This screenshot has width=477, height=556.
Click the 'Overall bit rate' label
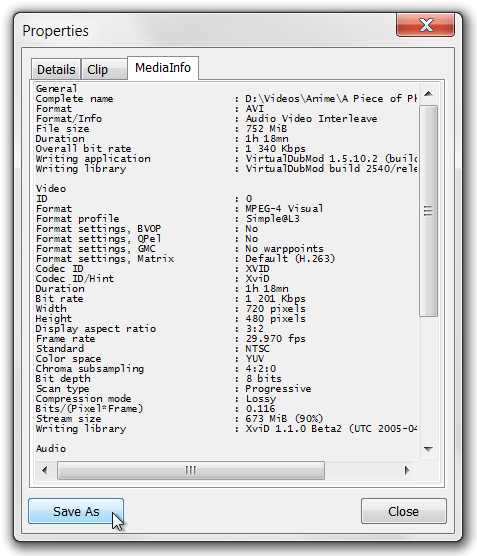click(83, 149)
